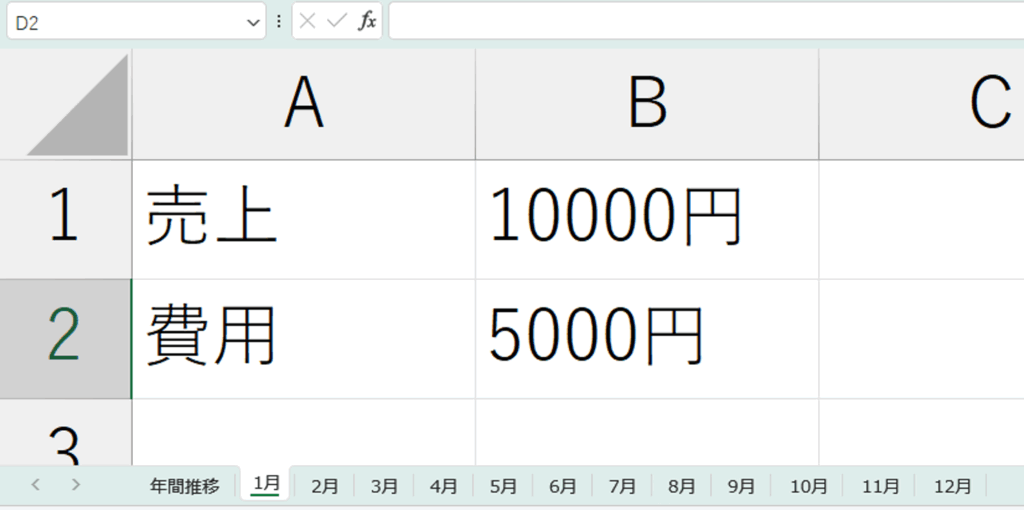Select column A header
This screenshot has height=510, width=1024.
(x=303, y=105)
